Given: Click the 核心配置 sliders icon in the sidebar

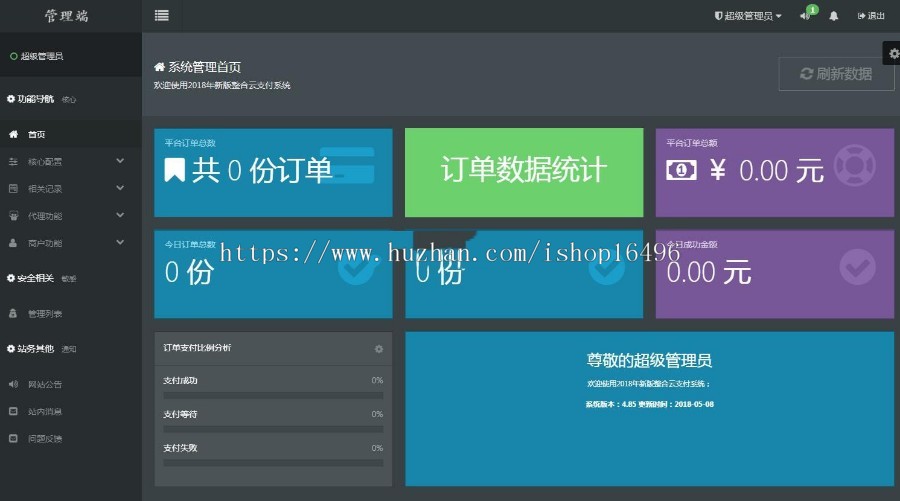Looking at the screenshot, I should pos(13,162).
